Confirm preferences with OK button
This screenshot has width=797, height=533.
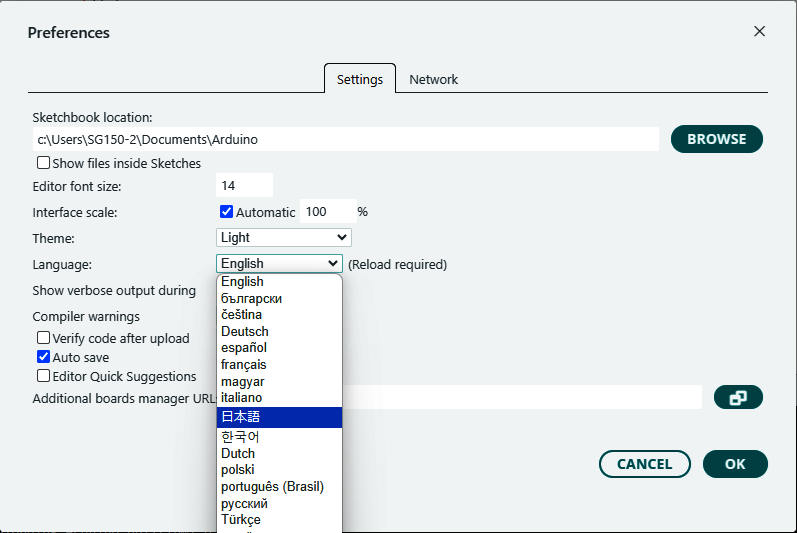(x=735, y=464)
